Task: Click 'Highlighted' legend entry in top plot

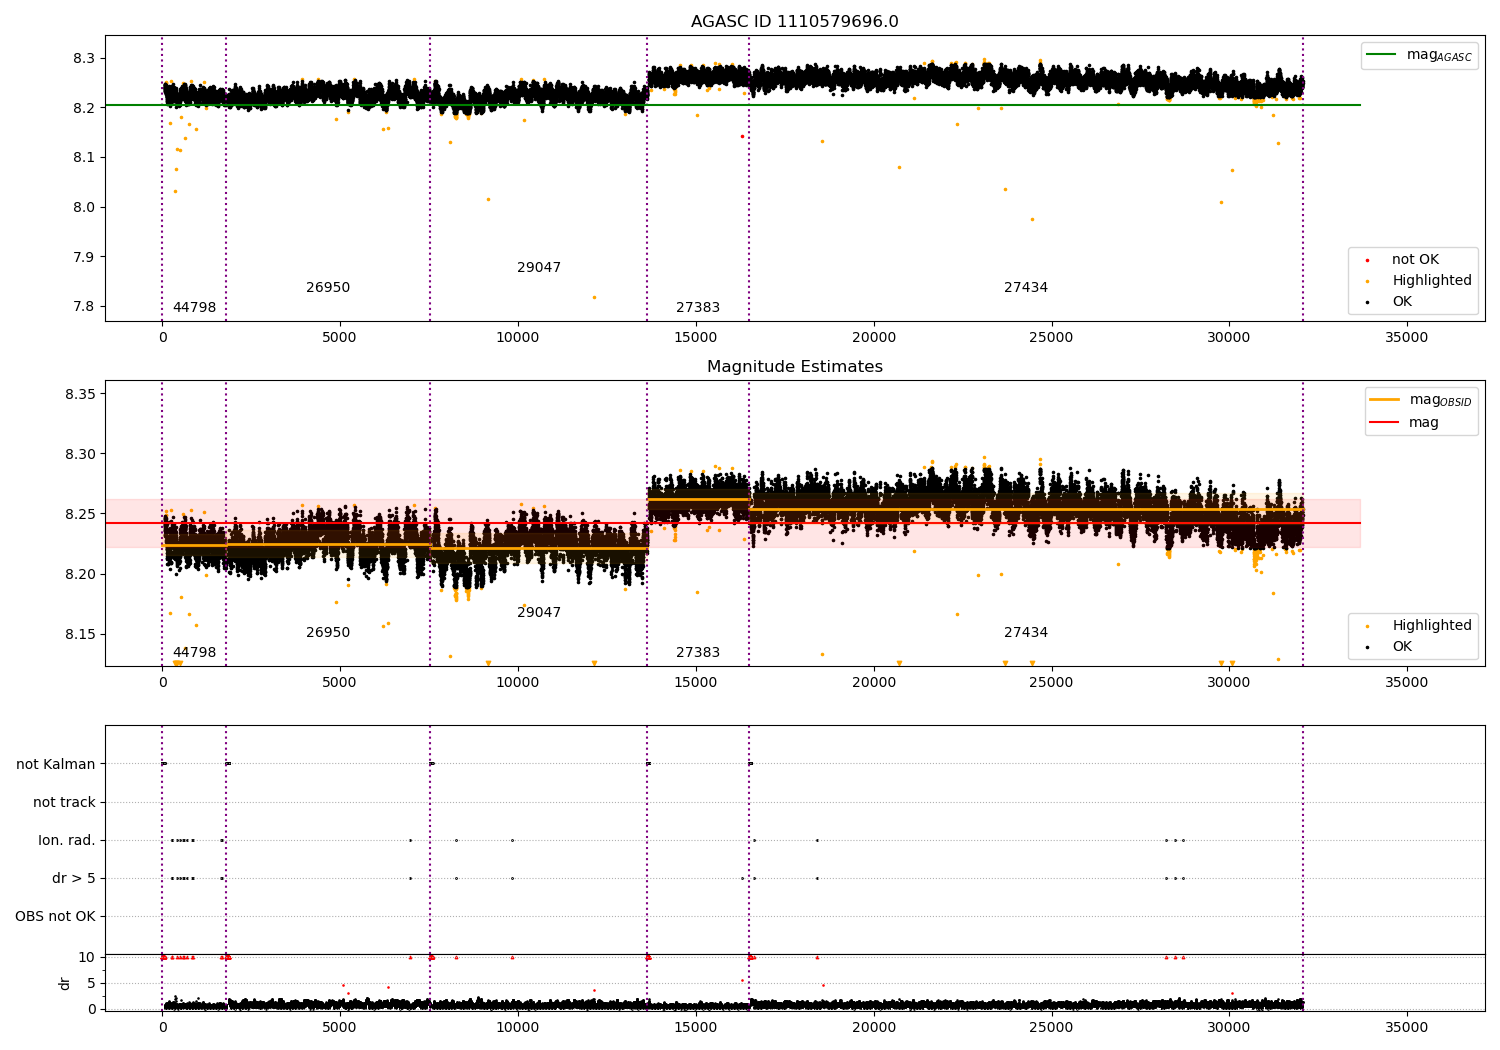Action: coord(1432,281)
